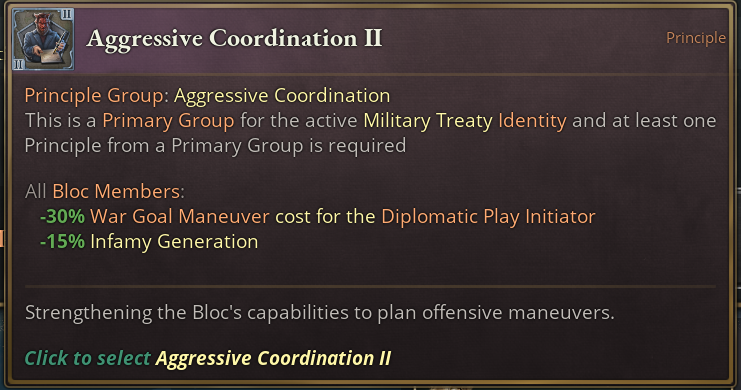Open the 'Primary Group' concept link
Viewport: 741px width, 390px height.
pyautogui.click(x=168, y=121)
